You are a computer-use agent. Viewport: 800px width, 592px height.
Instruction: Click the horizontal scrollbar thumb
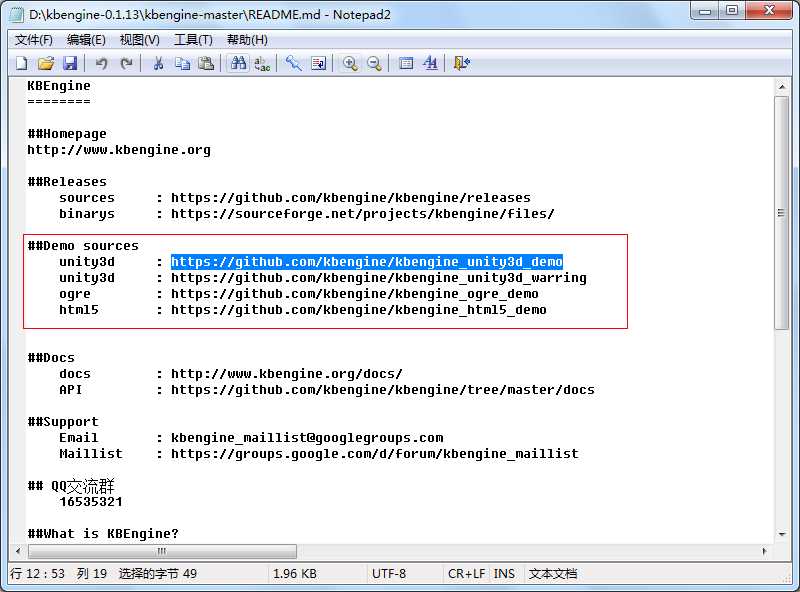[x=162, y=551]
